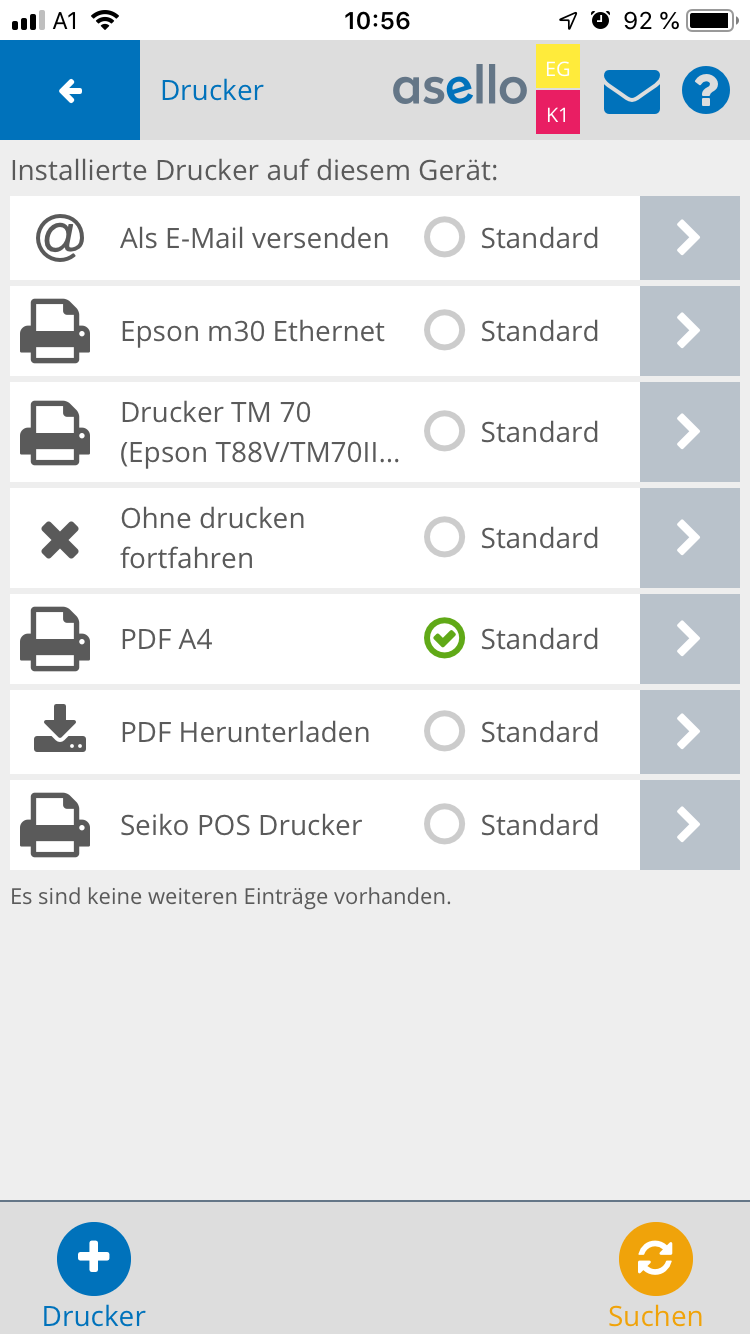Click the PDF Herunterladen download icon

59,729
